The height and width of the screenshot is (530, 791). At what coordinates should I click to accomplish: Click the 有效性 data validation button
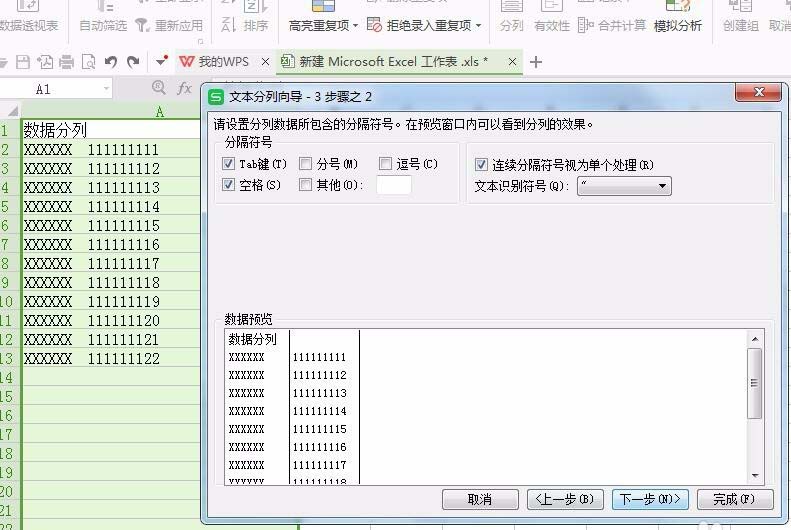(x=551, y=16)
